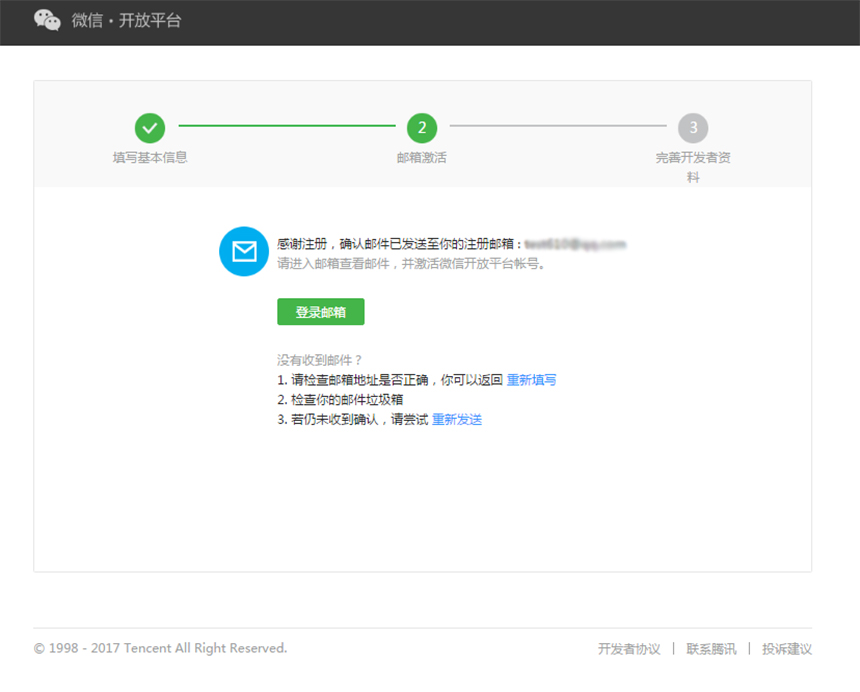Open the 开发者协议 footer link
This screenshot has height=692, width=860.
point(629,649)
